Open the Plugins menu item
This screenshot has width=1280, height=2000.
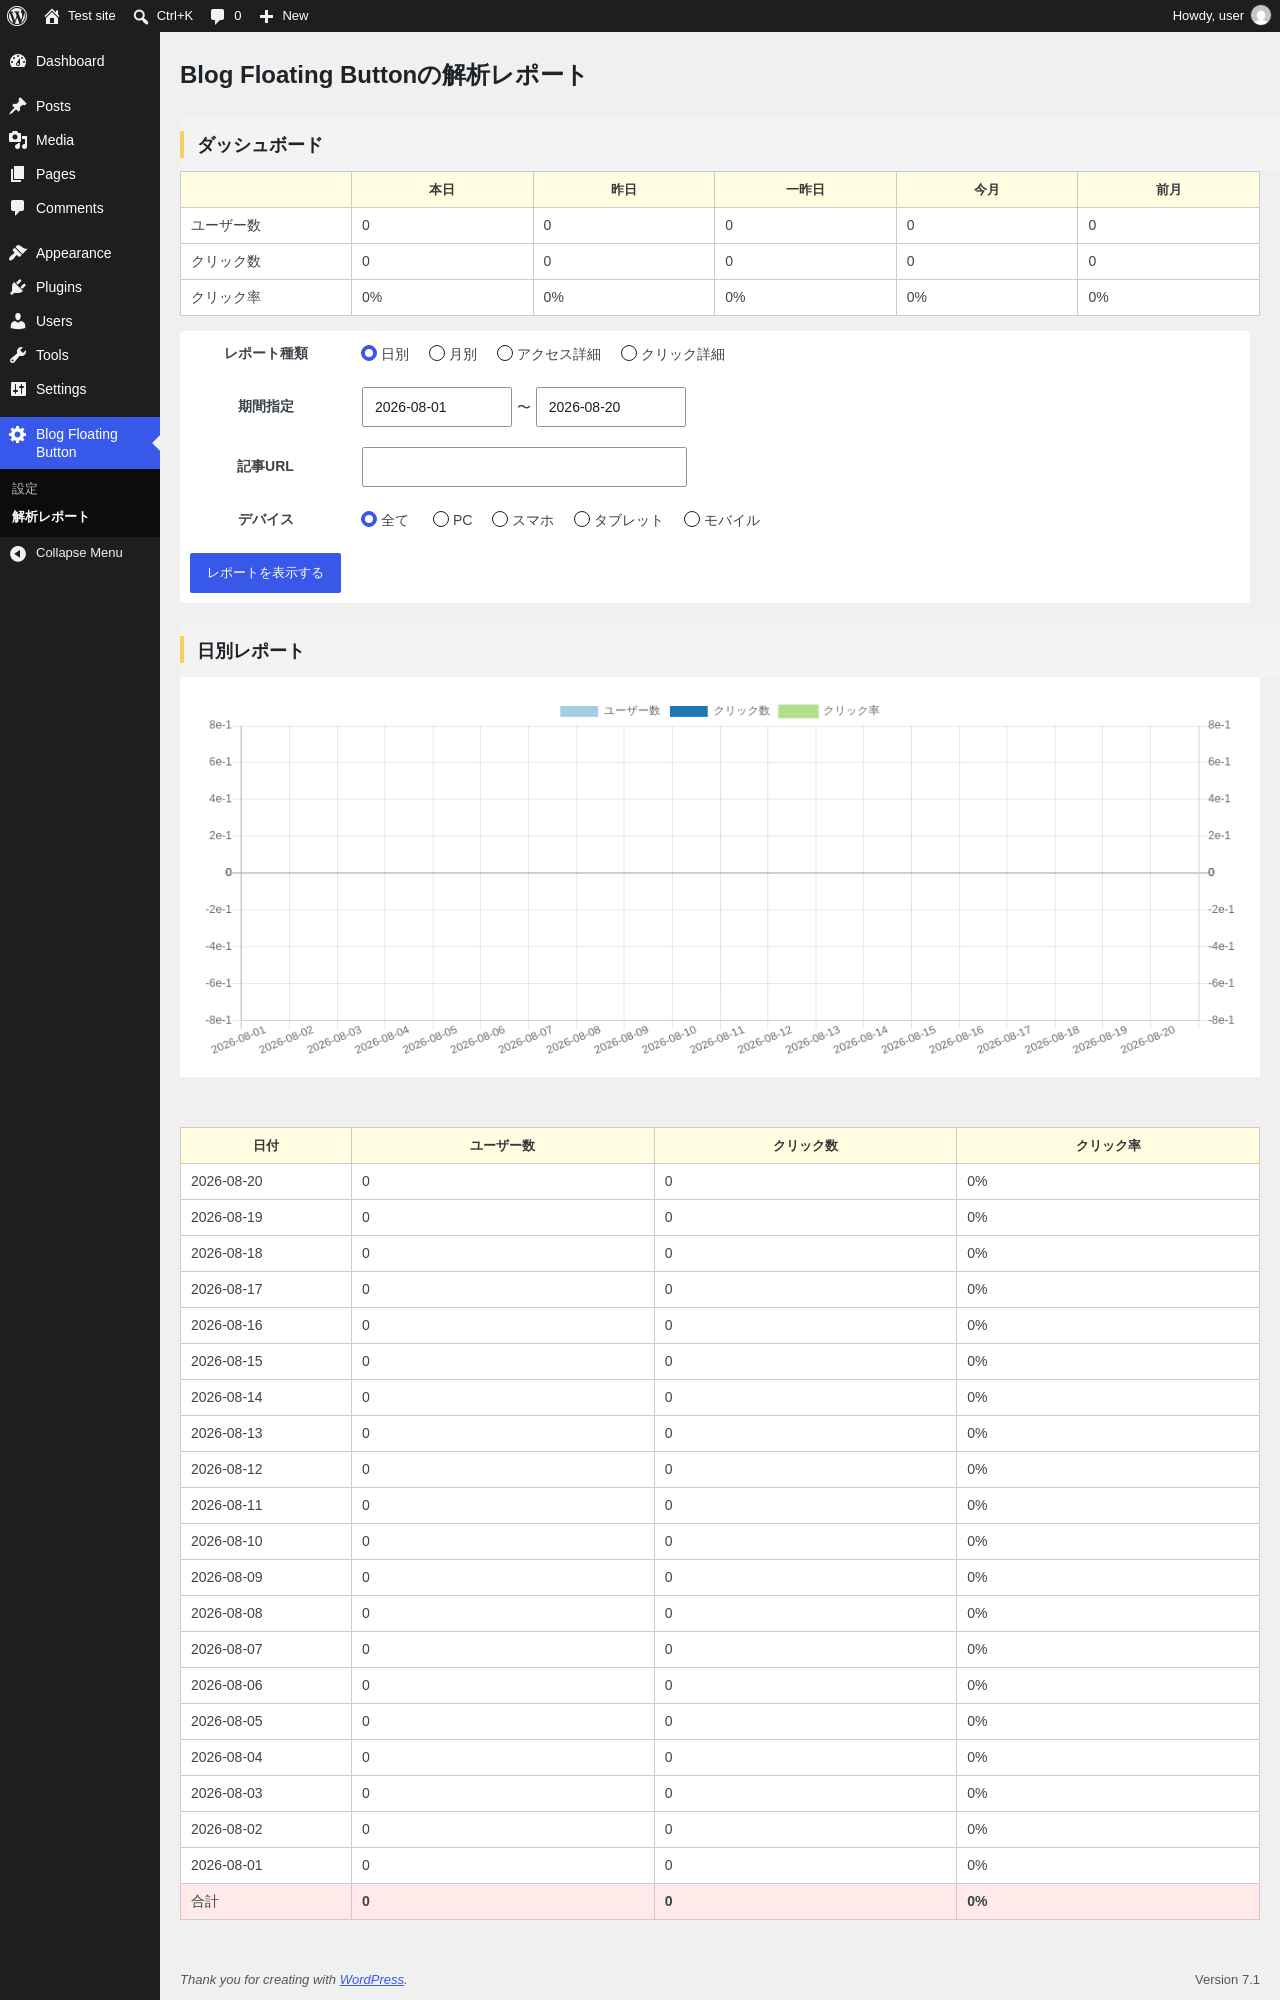pos(80,287)
